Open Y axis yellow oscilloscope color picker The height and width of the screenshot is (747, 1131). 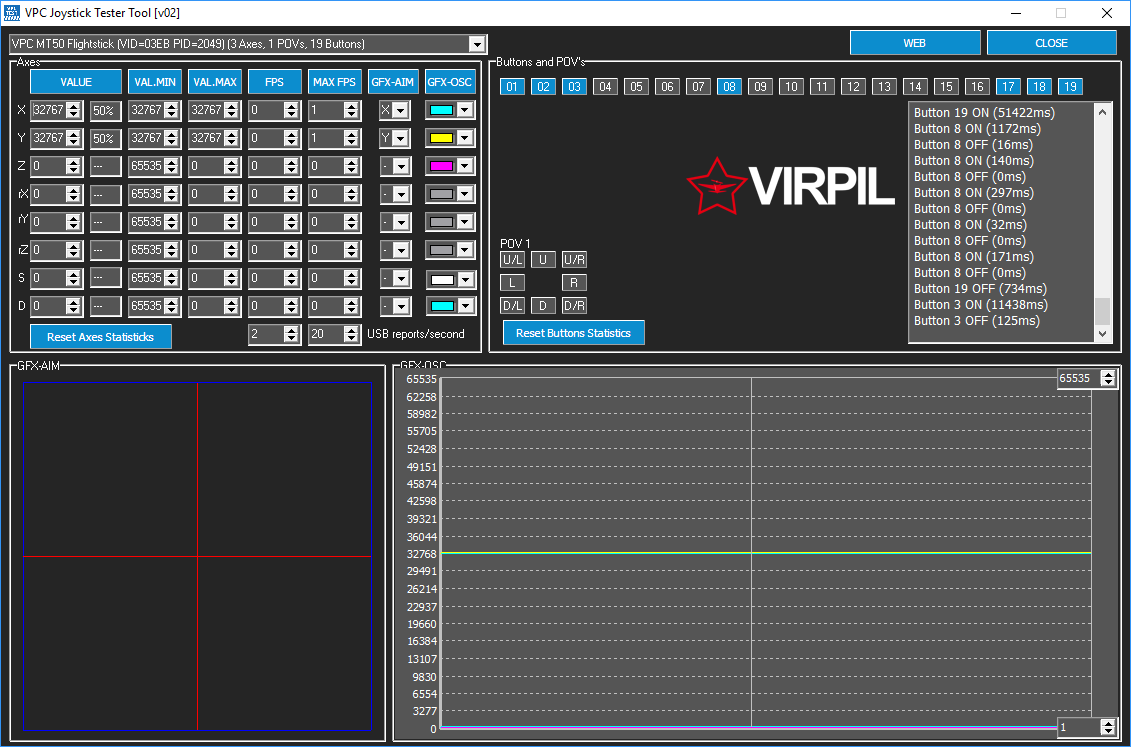[x=450, y=138]
